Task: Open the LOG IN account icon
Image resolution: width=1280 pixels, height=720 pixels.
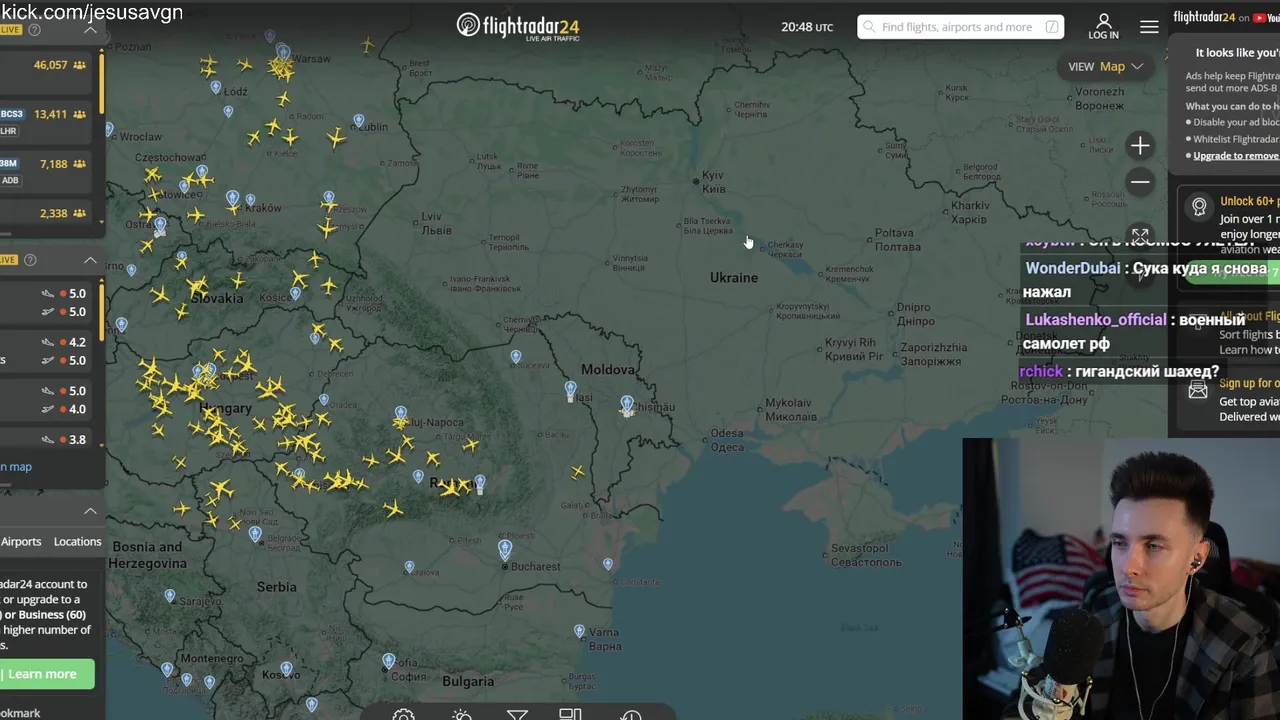Action: (1103, 26)
